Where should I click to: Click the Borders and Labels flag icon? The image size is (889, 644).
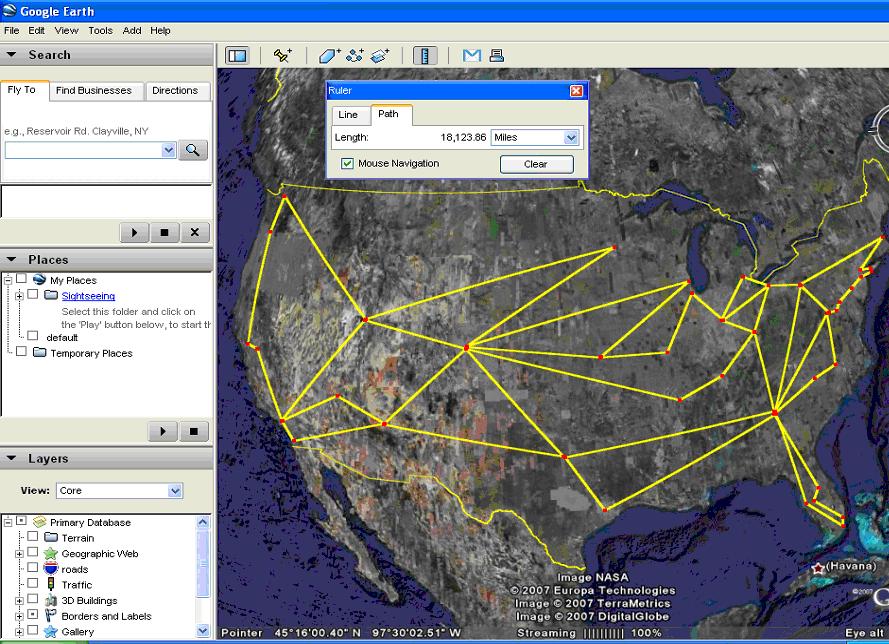51,616
